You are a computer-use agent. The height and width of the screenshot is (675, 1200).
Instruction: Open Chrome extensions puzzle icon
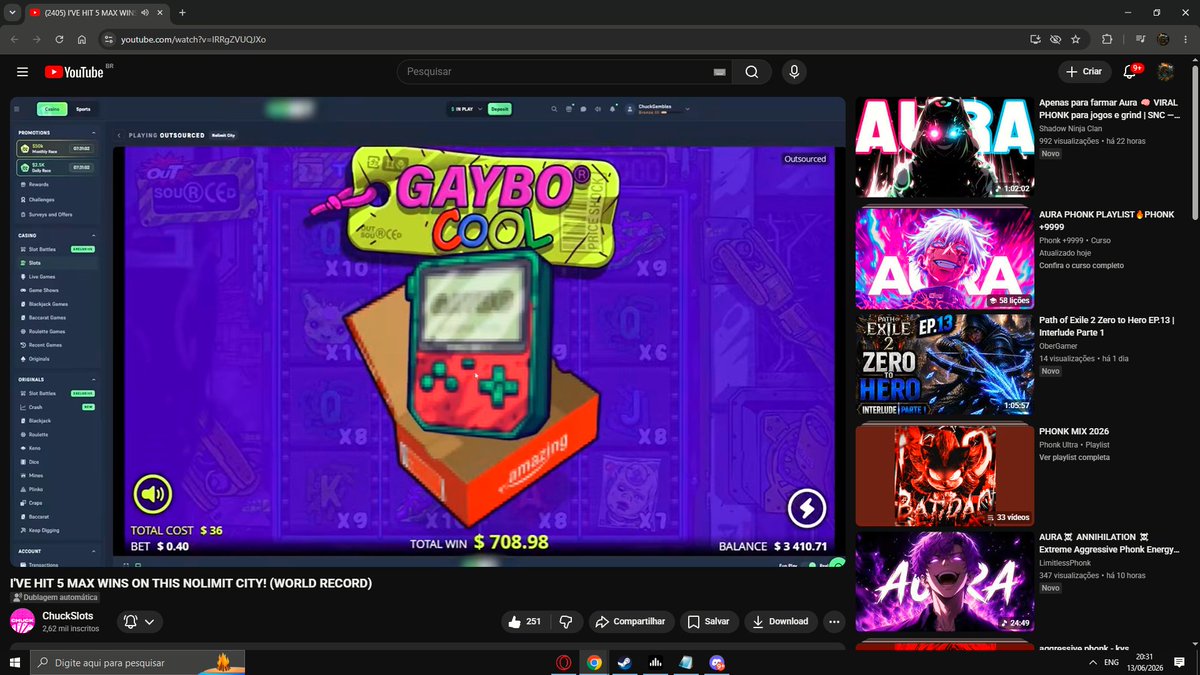(x=1107, y=40)
